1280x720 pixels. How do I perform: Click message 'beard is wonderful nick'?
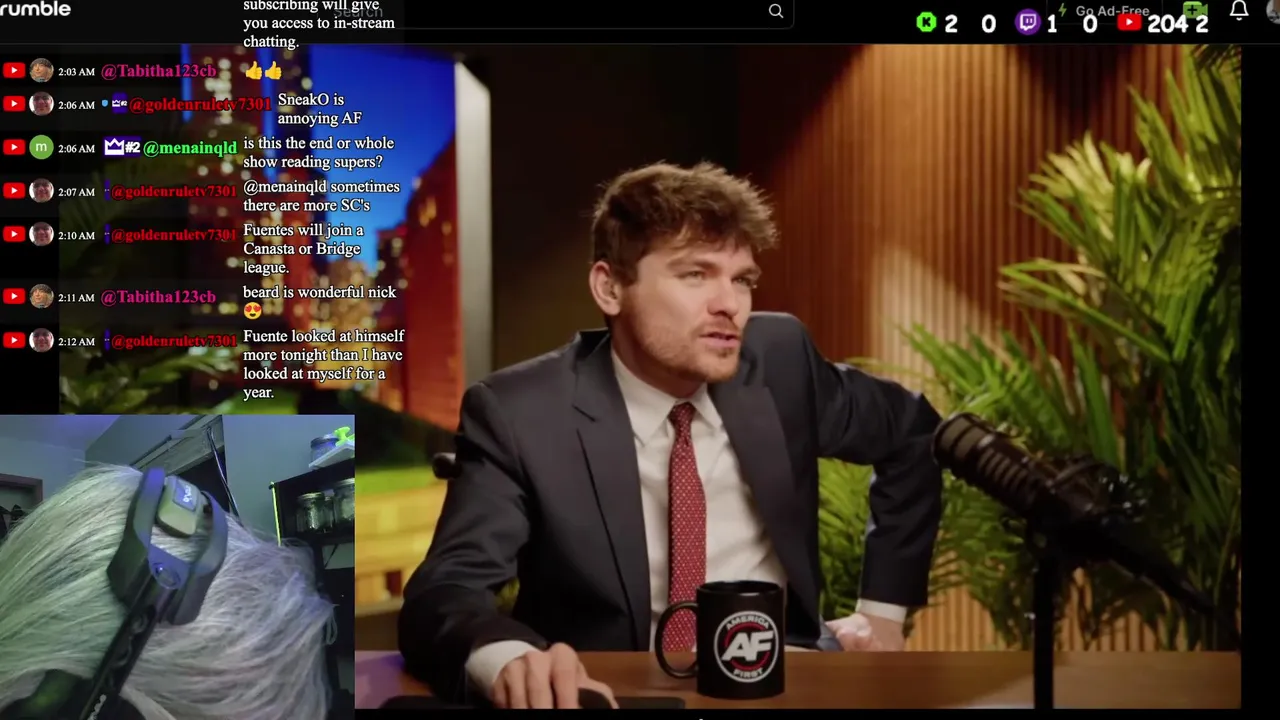[x=319, y=292]
